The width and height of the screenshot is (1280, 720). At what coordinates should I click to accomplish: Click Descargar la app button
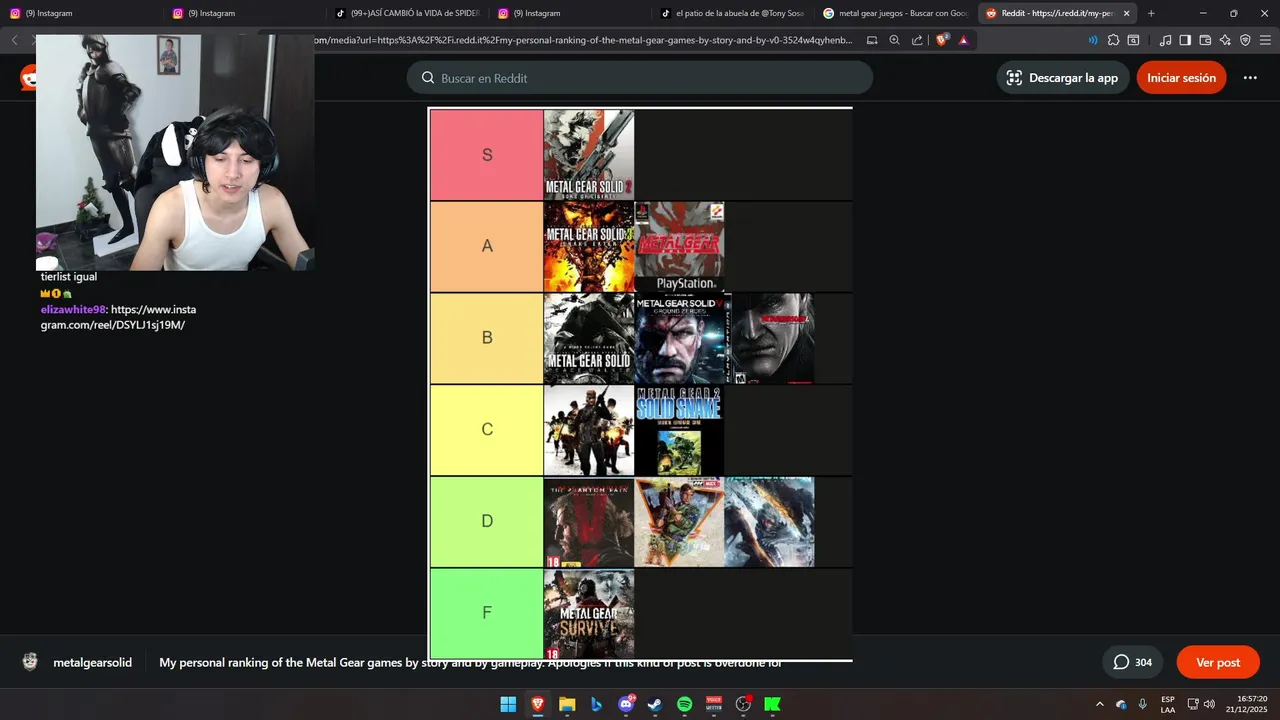click(1062, 78)
